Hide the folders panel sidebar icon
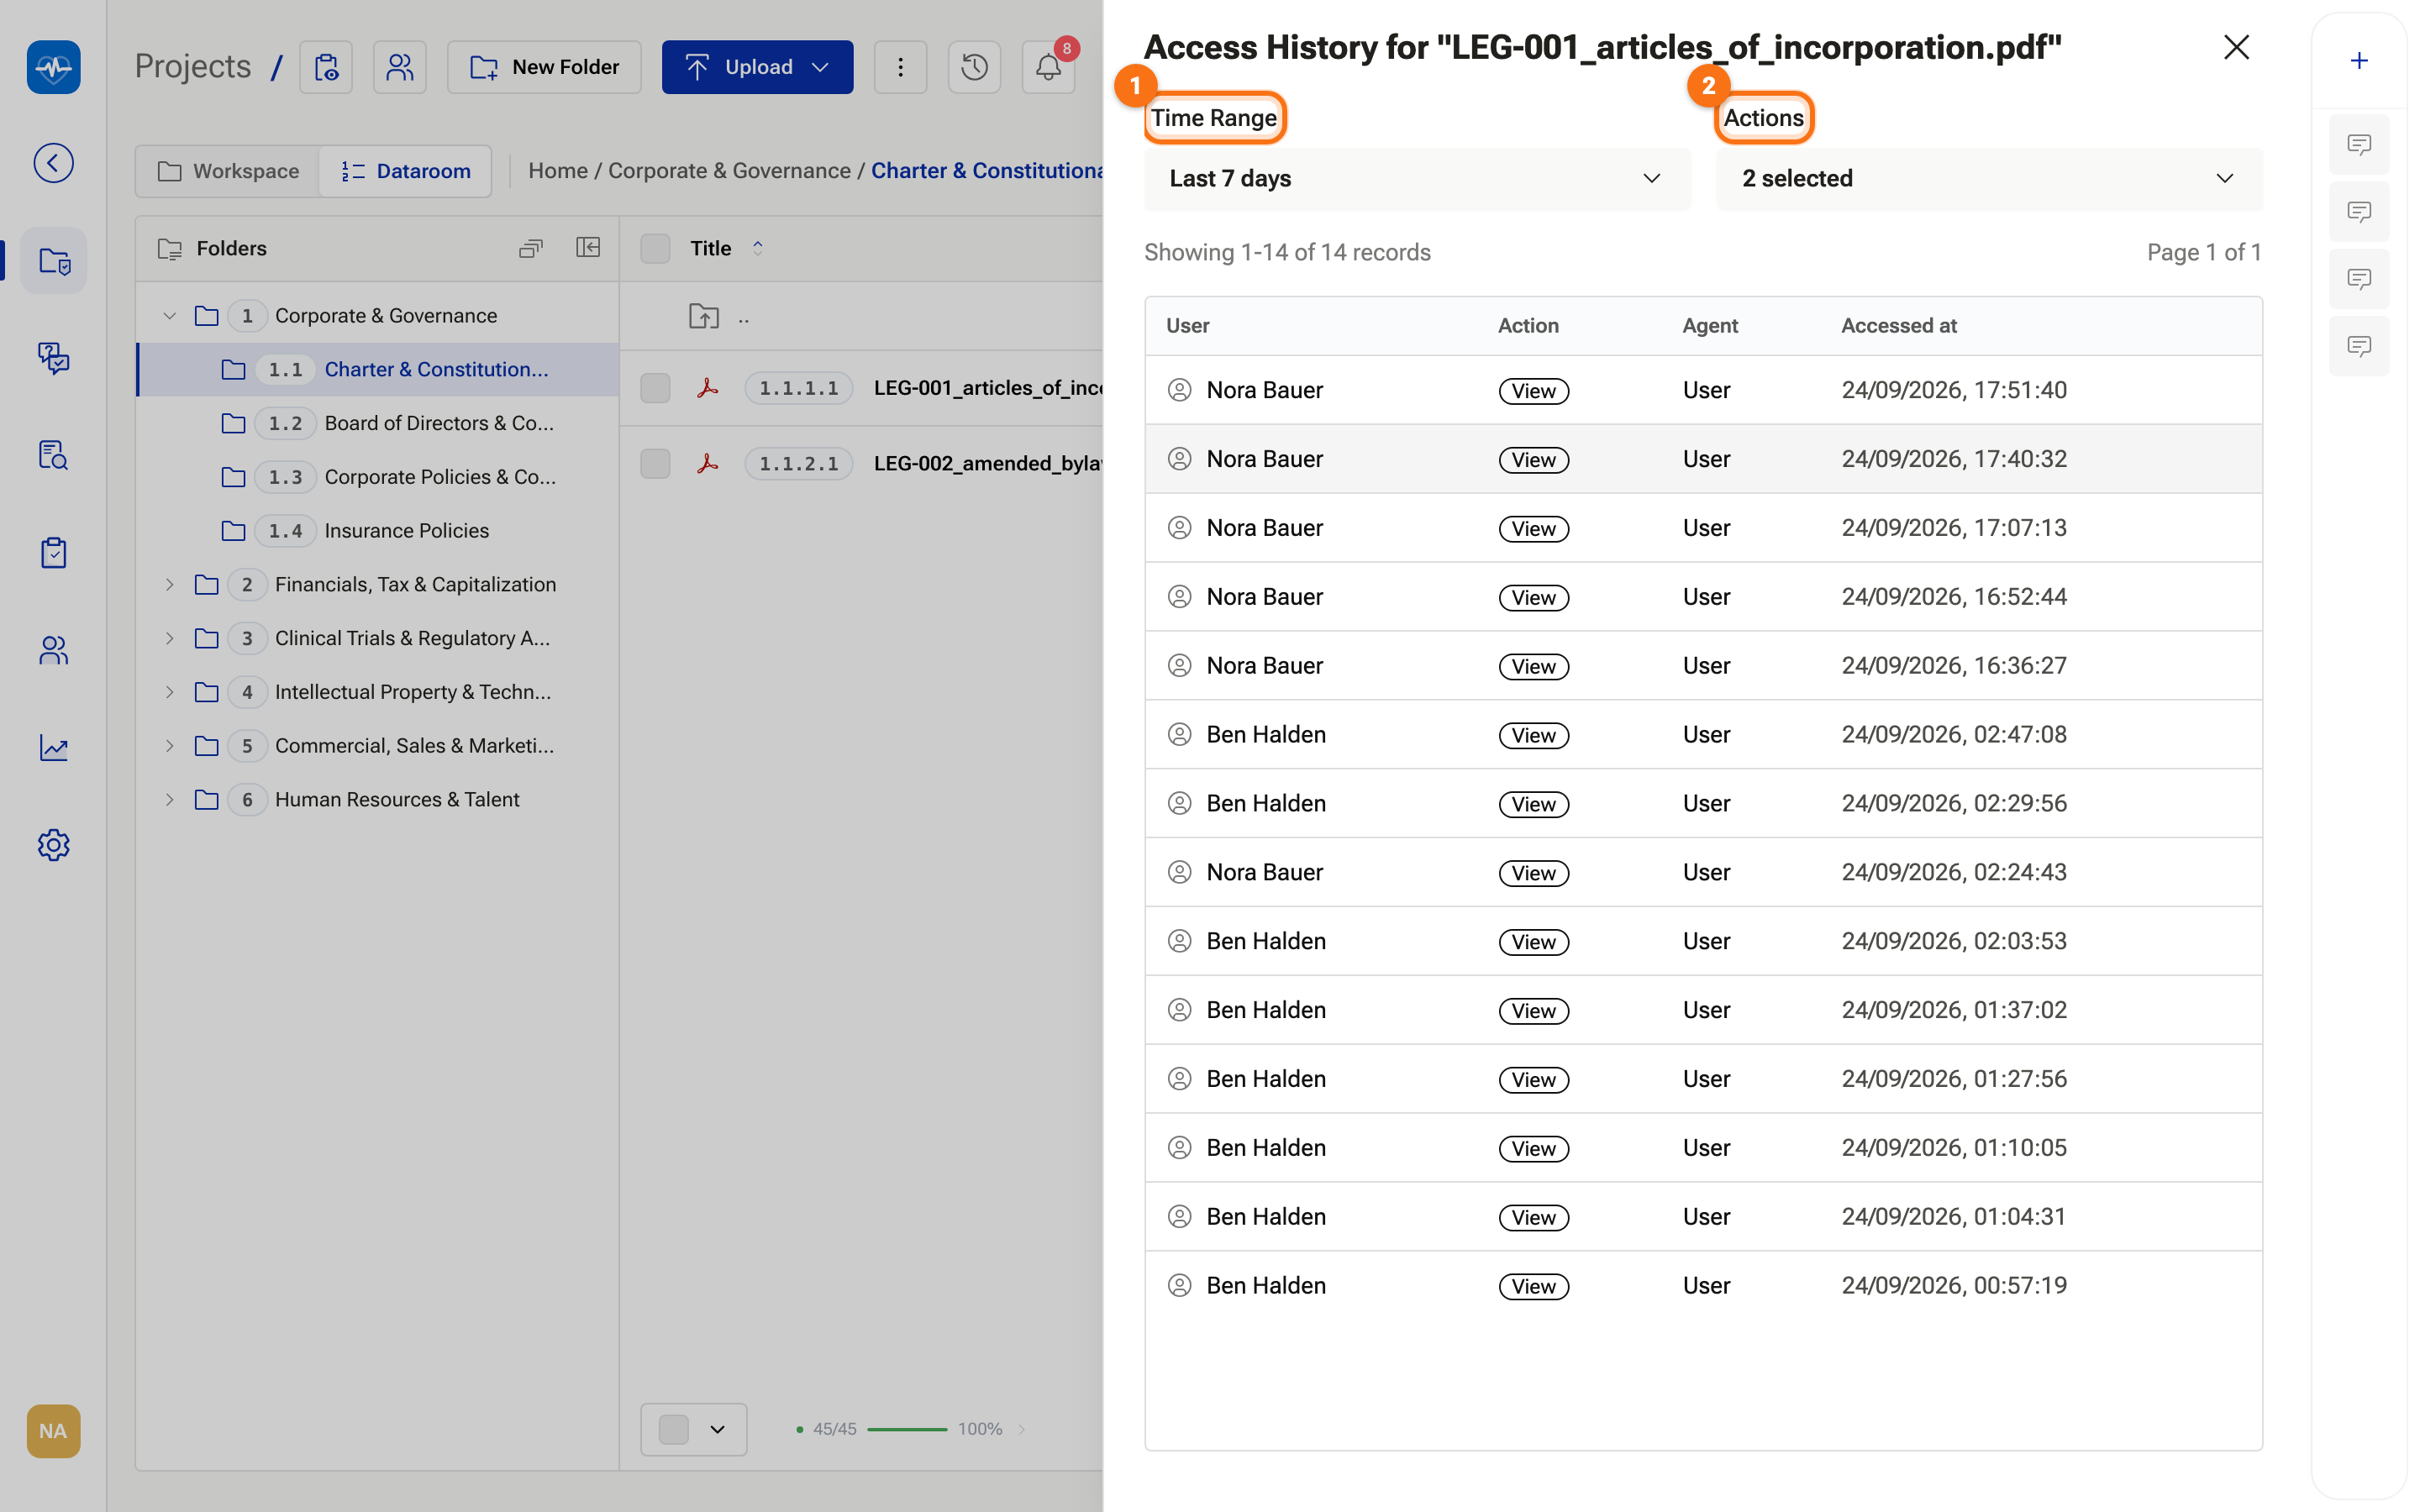Image resolution: width=2420 pixels, height=1512 pixels. pyautogui.click(x=588, y=247)
